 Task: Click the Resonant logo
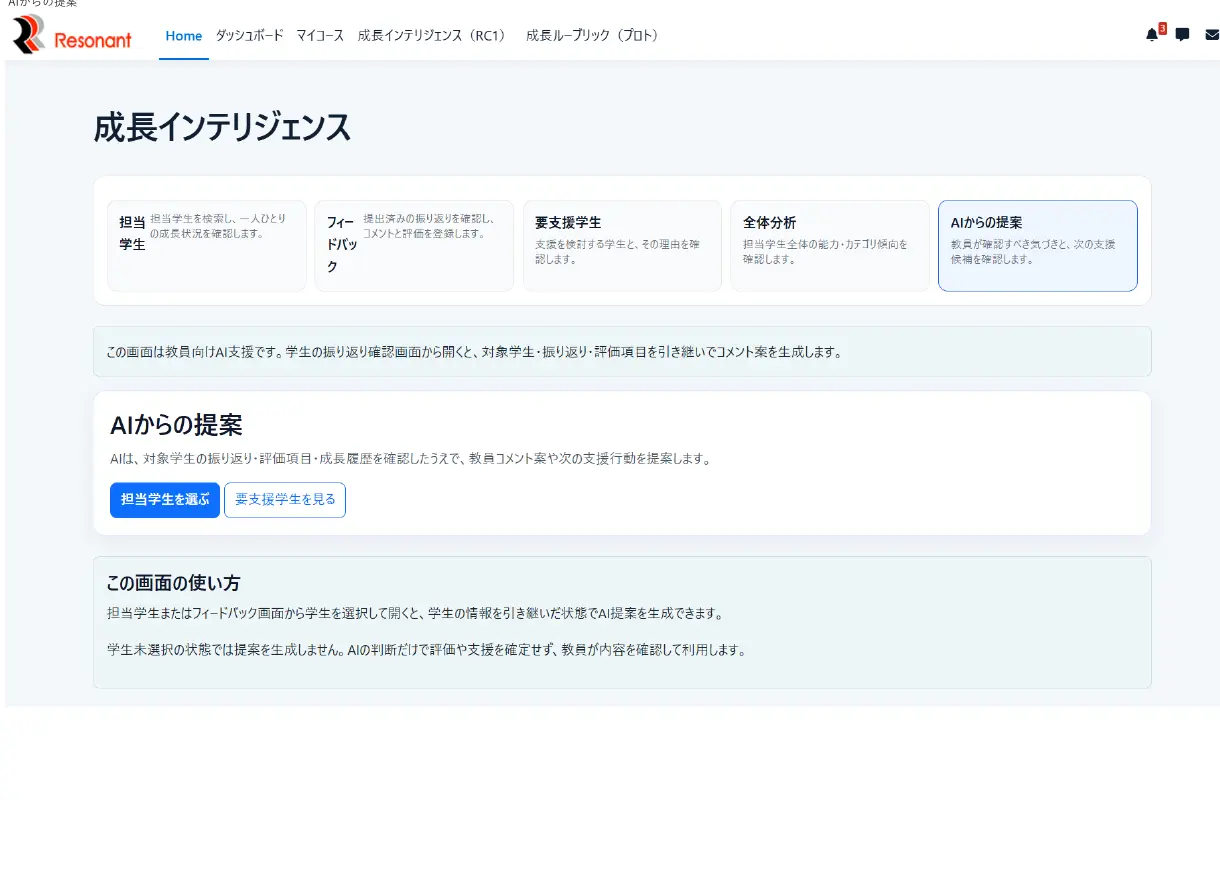click(x=72, y=35)
